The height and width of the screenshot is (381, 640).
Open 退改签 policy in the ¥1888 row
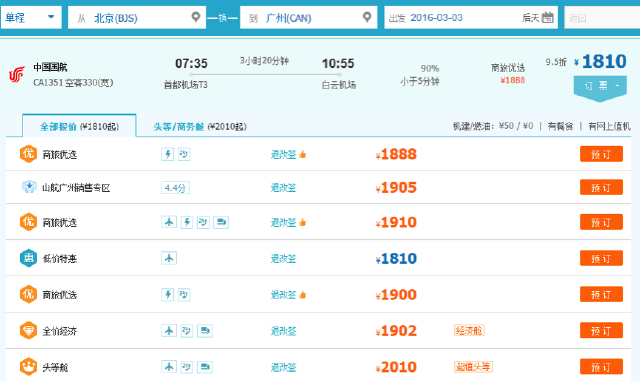coord(283,155)
